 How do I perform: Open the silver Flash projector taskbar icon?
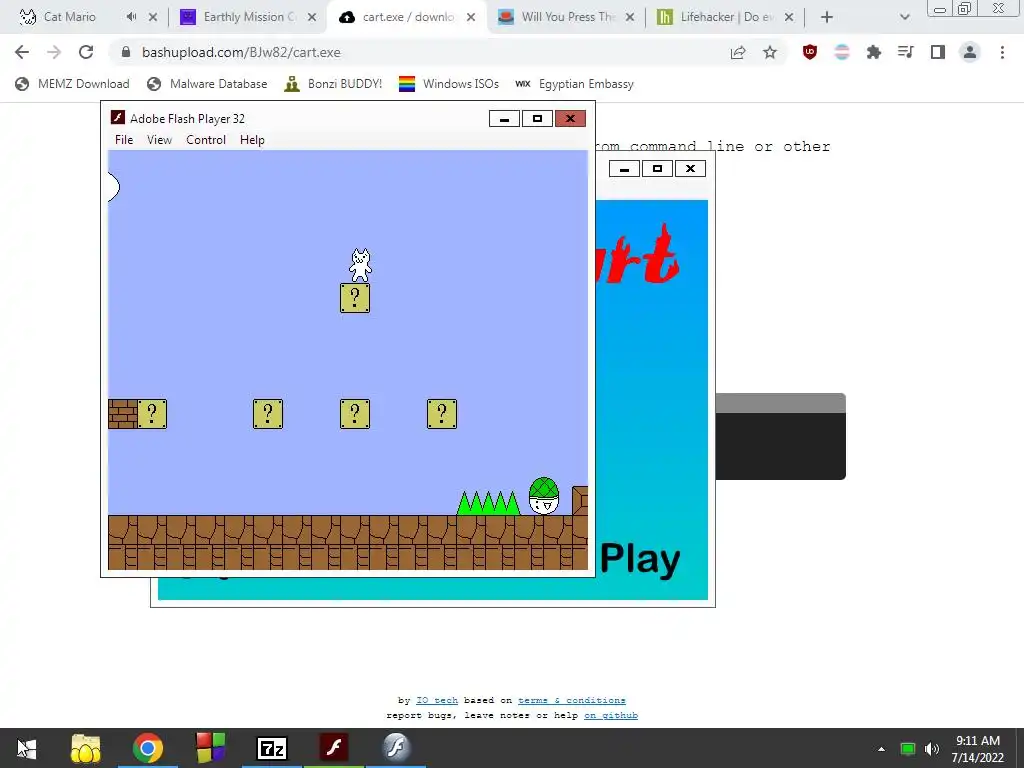pos(396,748)
